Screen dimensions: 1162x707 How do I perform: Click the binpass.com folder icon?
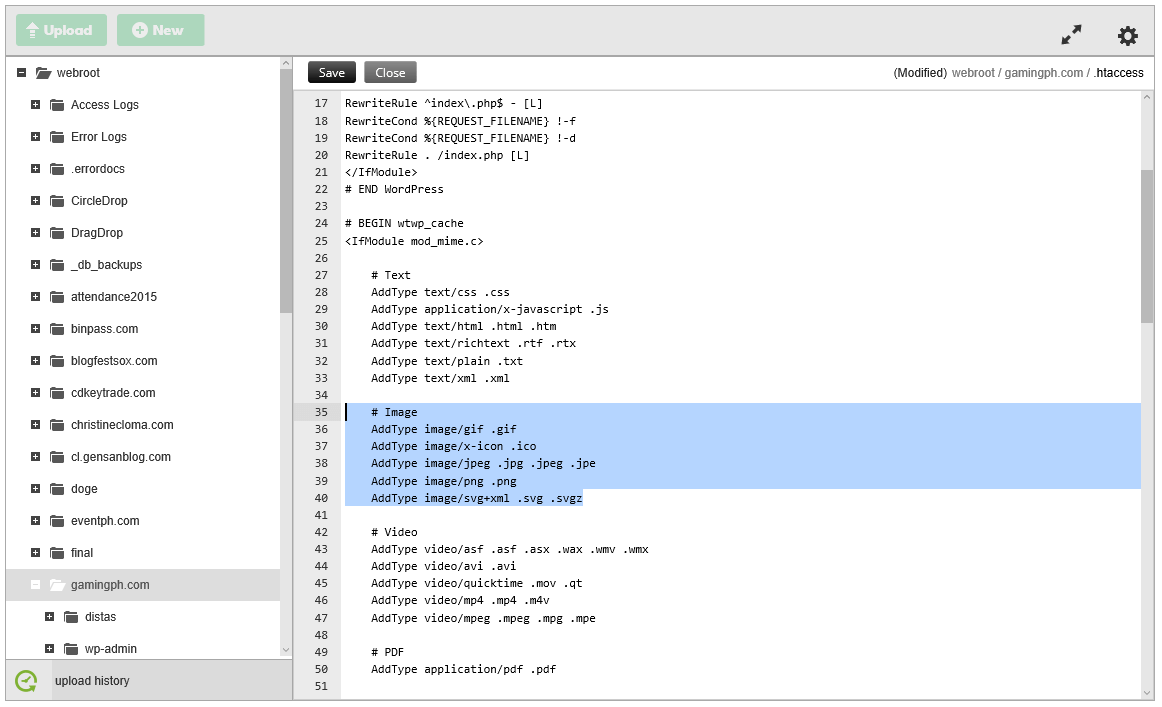[57, 328]
